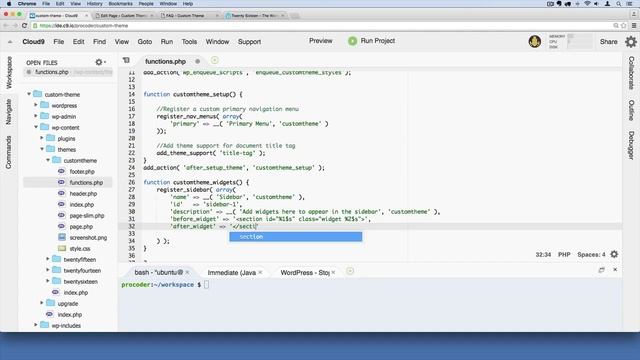Open the Chrome hamburger menu
The width and height of the screenshot is (640, 360).
coord(634,25)
